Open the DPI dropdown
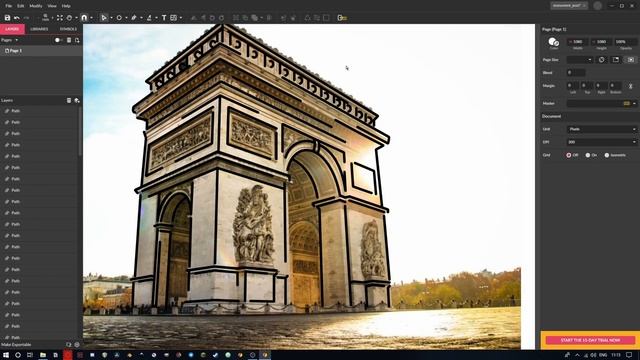The width and height of the screenshot is (640, 360). [602, 142]
